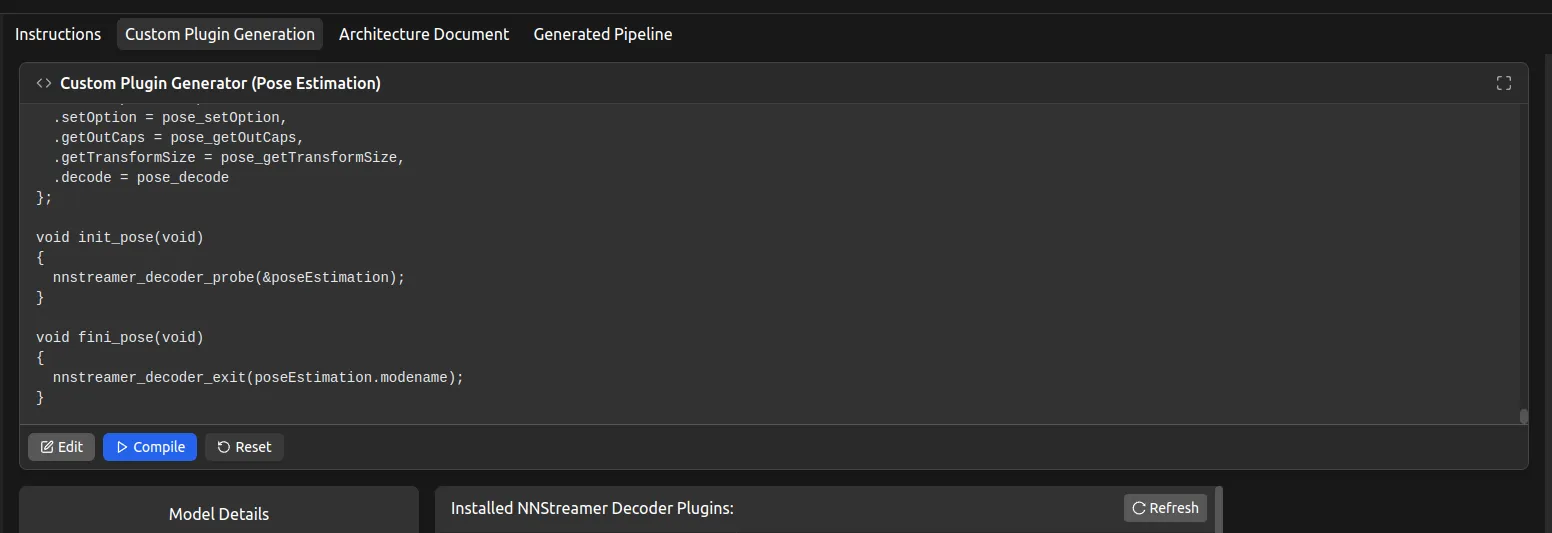
Task: Click the void init_pose(void) line
Action: [120, 237]
